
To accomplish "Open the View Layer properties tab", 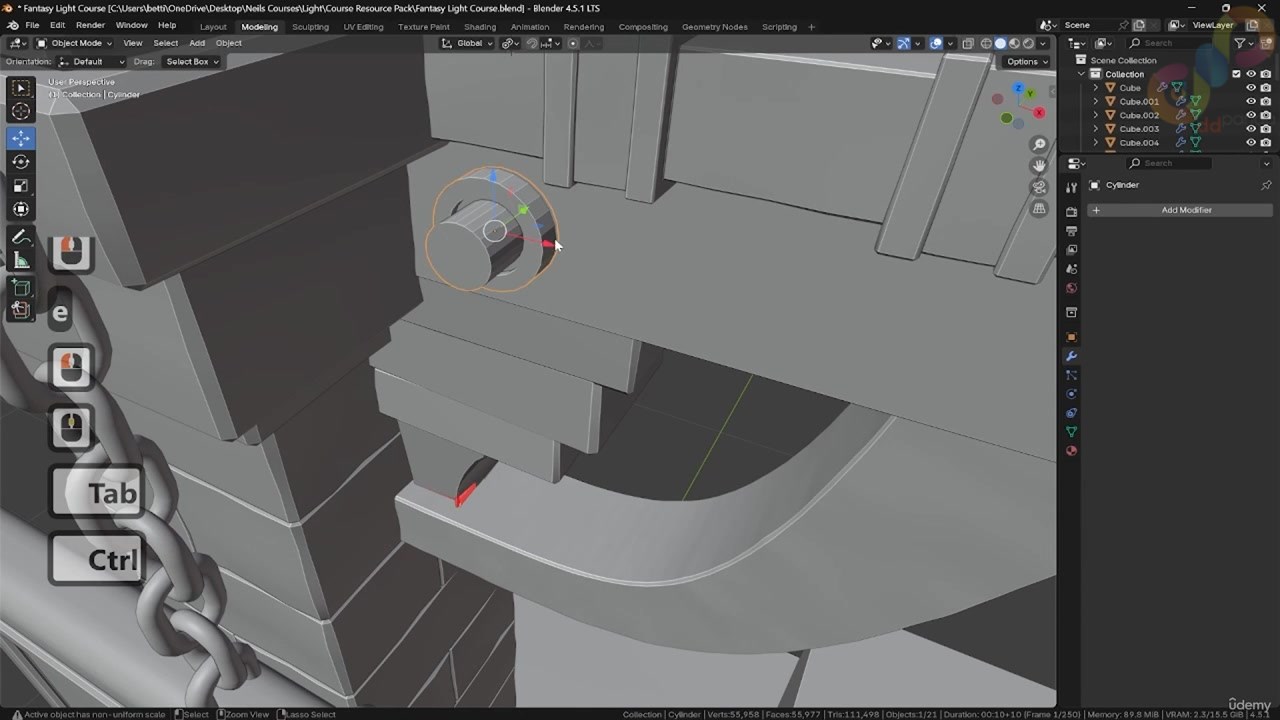I will 1071,250.
